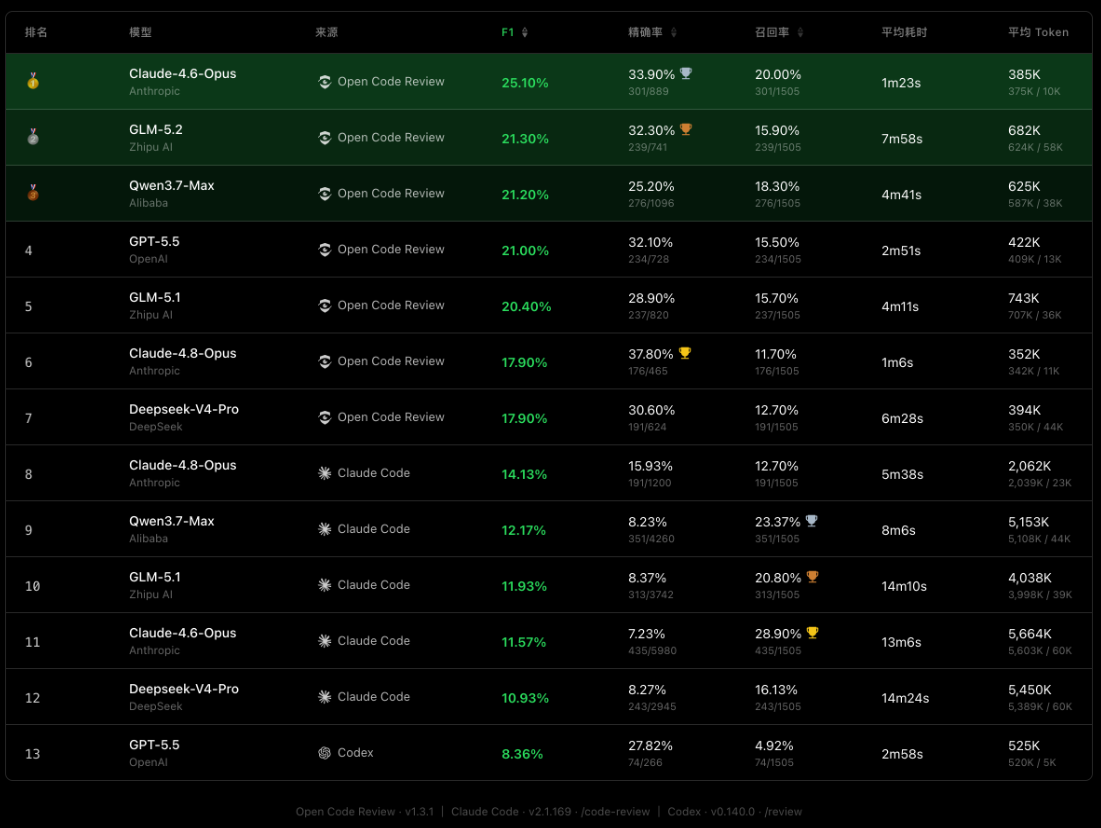The image size is (1101, 828).
Task: Click the 平均耗时 column header
Action: click(904, 32)
